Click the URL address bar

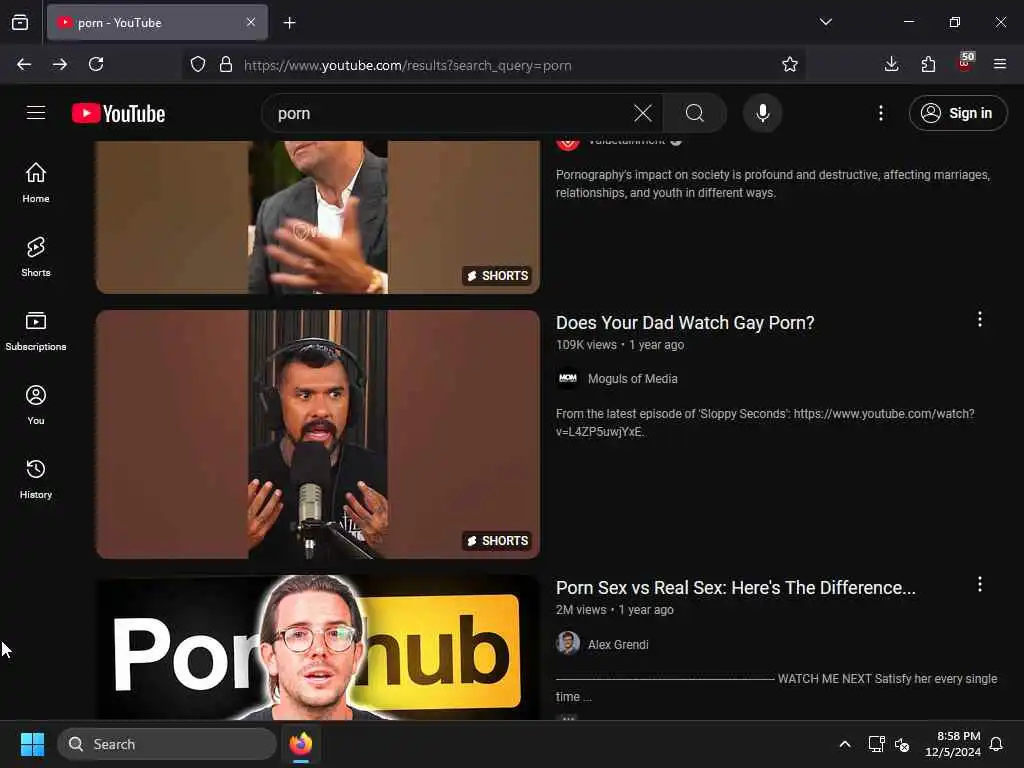pos(496,65)
